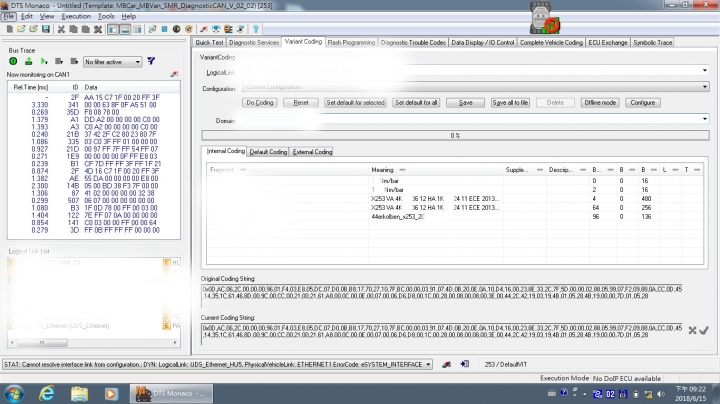The height and width of the screenshot is (404, 720).
Task: Switch to the Symbolic Trace tab
Action: point(652,42)
